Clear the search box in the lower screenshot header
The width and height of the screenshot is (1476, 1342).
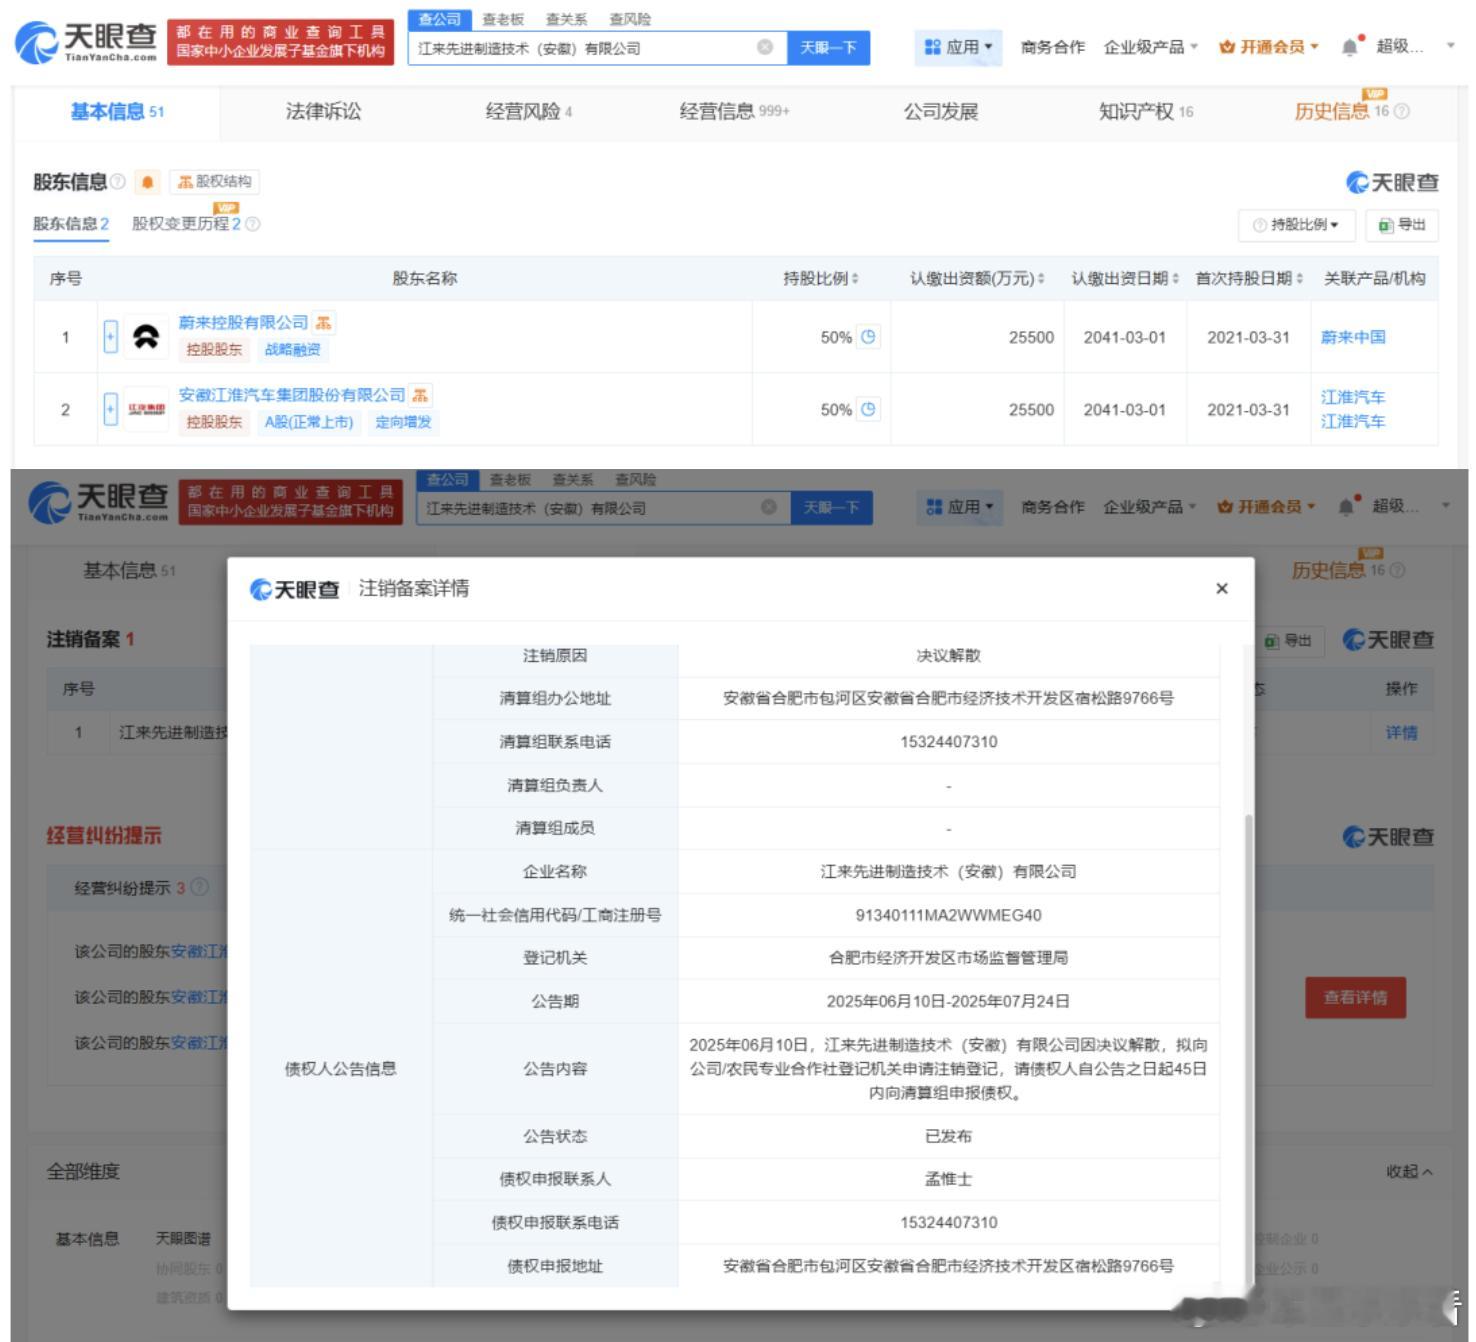click(x=769, y=507)
